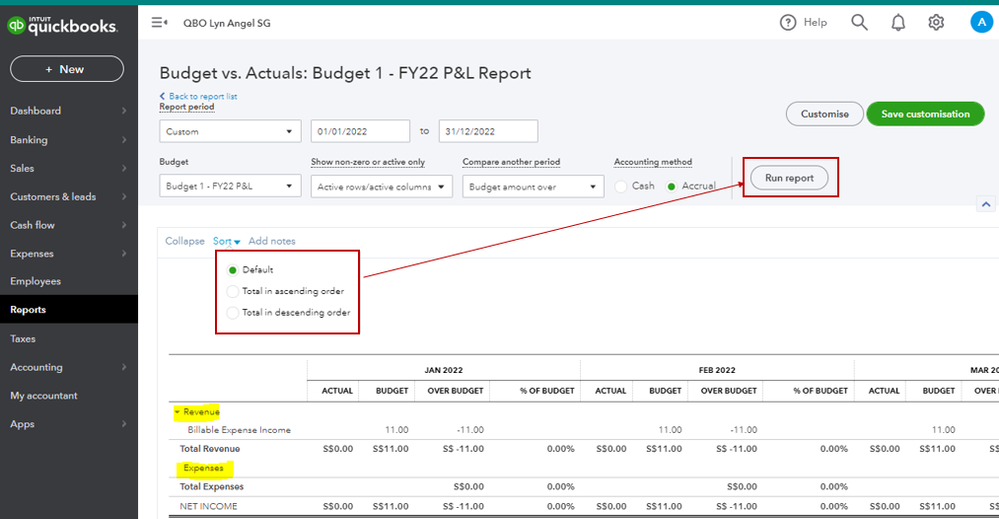Screen dimensions: 999x519
Task: Click the Add notes link
Action: pyautogui.click(x=272, y=241)
